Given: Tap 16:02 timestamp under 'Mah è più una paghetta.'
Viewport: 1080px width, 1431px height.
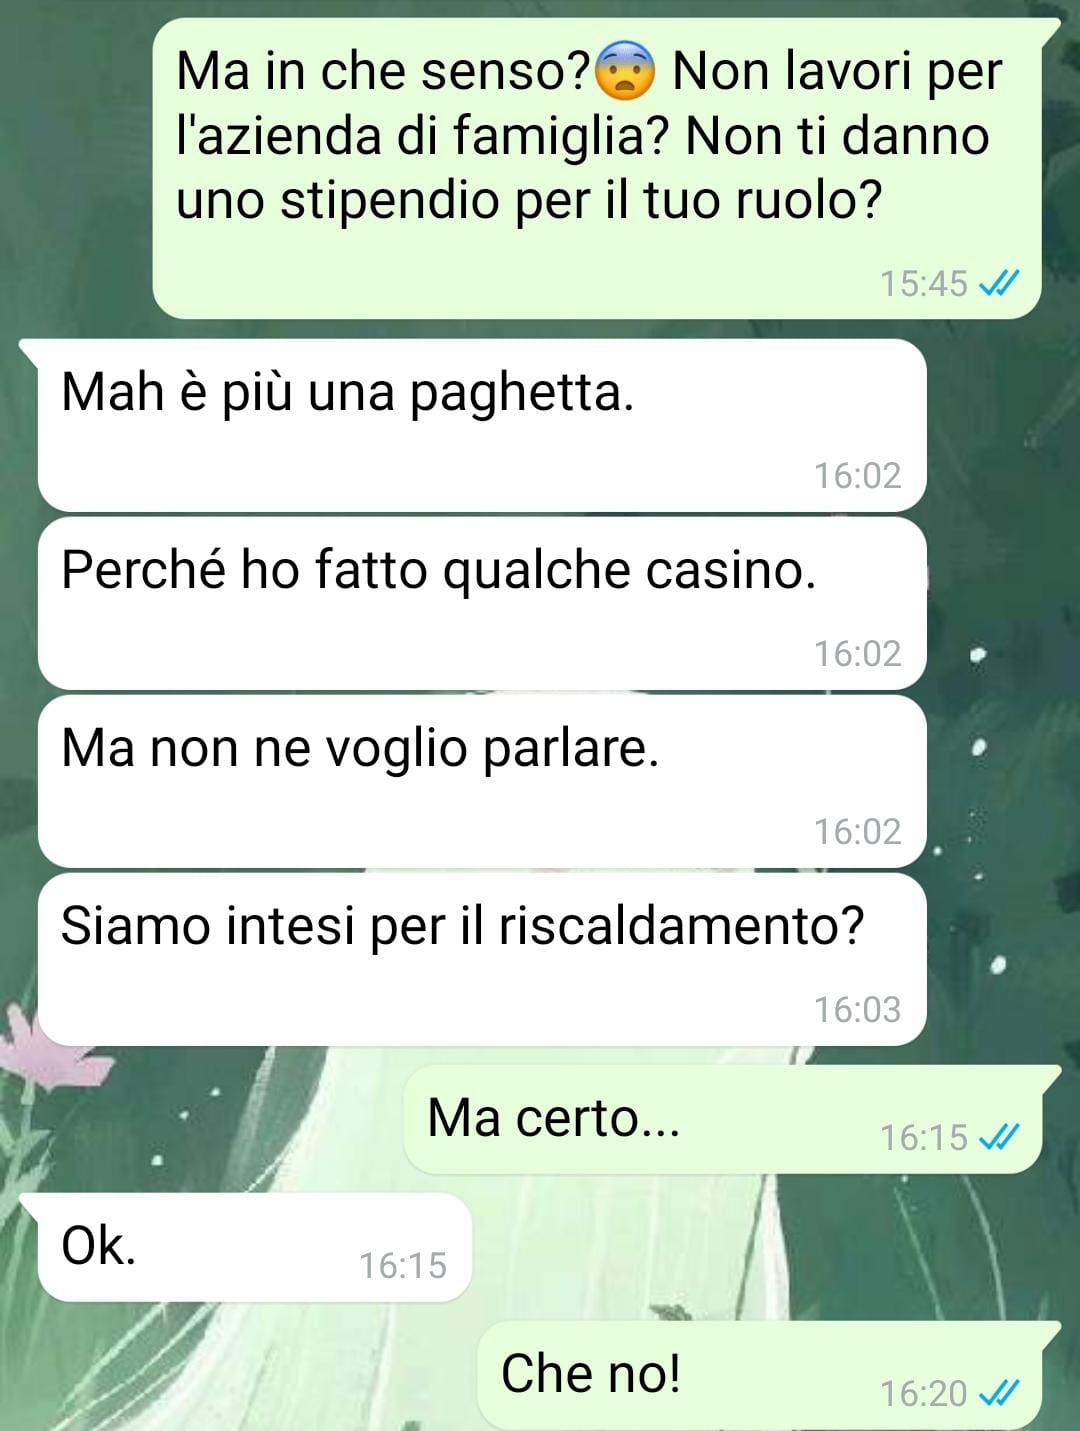Looking at the screenshot, I should tap(857, 476).
